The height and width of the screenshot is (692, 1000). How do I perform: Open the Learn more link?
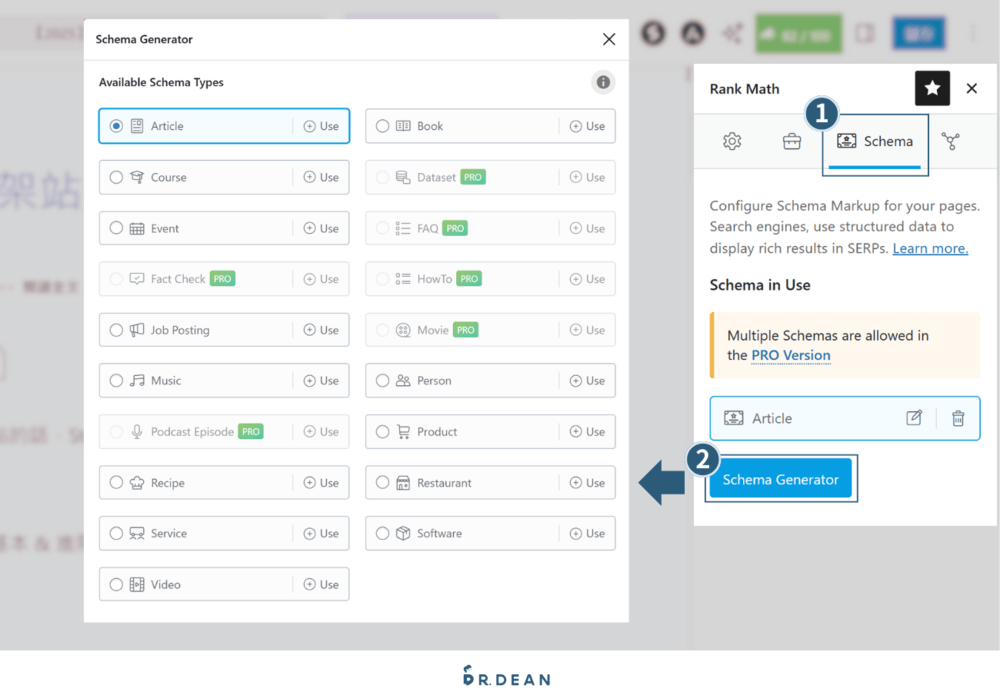pos(930,248)
